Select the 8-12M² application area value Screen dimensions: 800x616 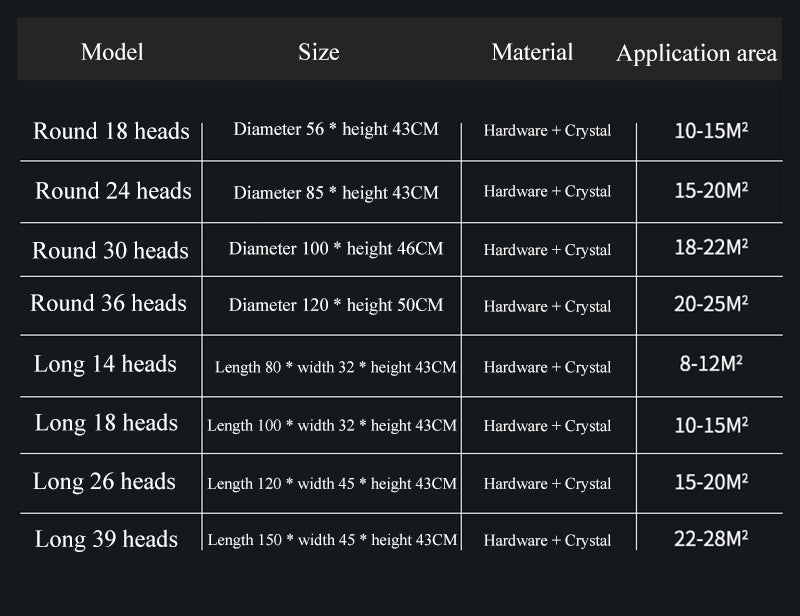(x=711, y=364)
